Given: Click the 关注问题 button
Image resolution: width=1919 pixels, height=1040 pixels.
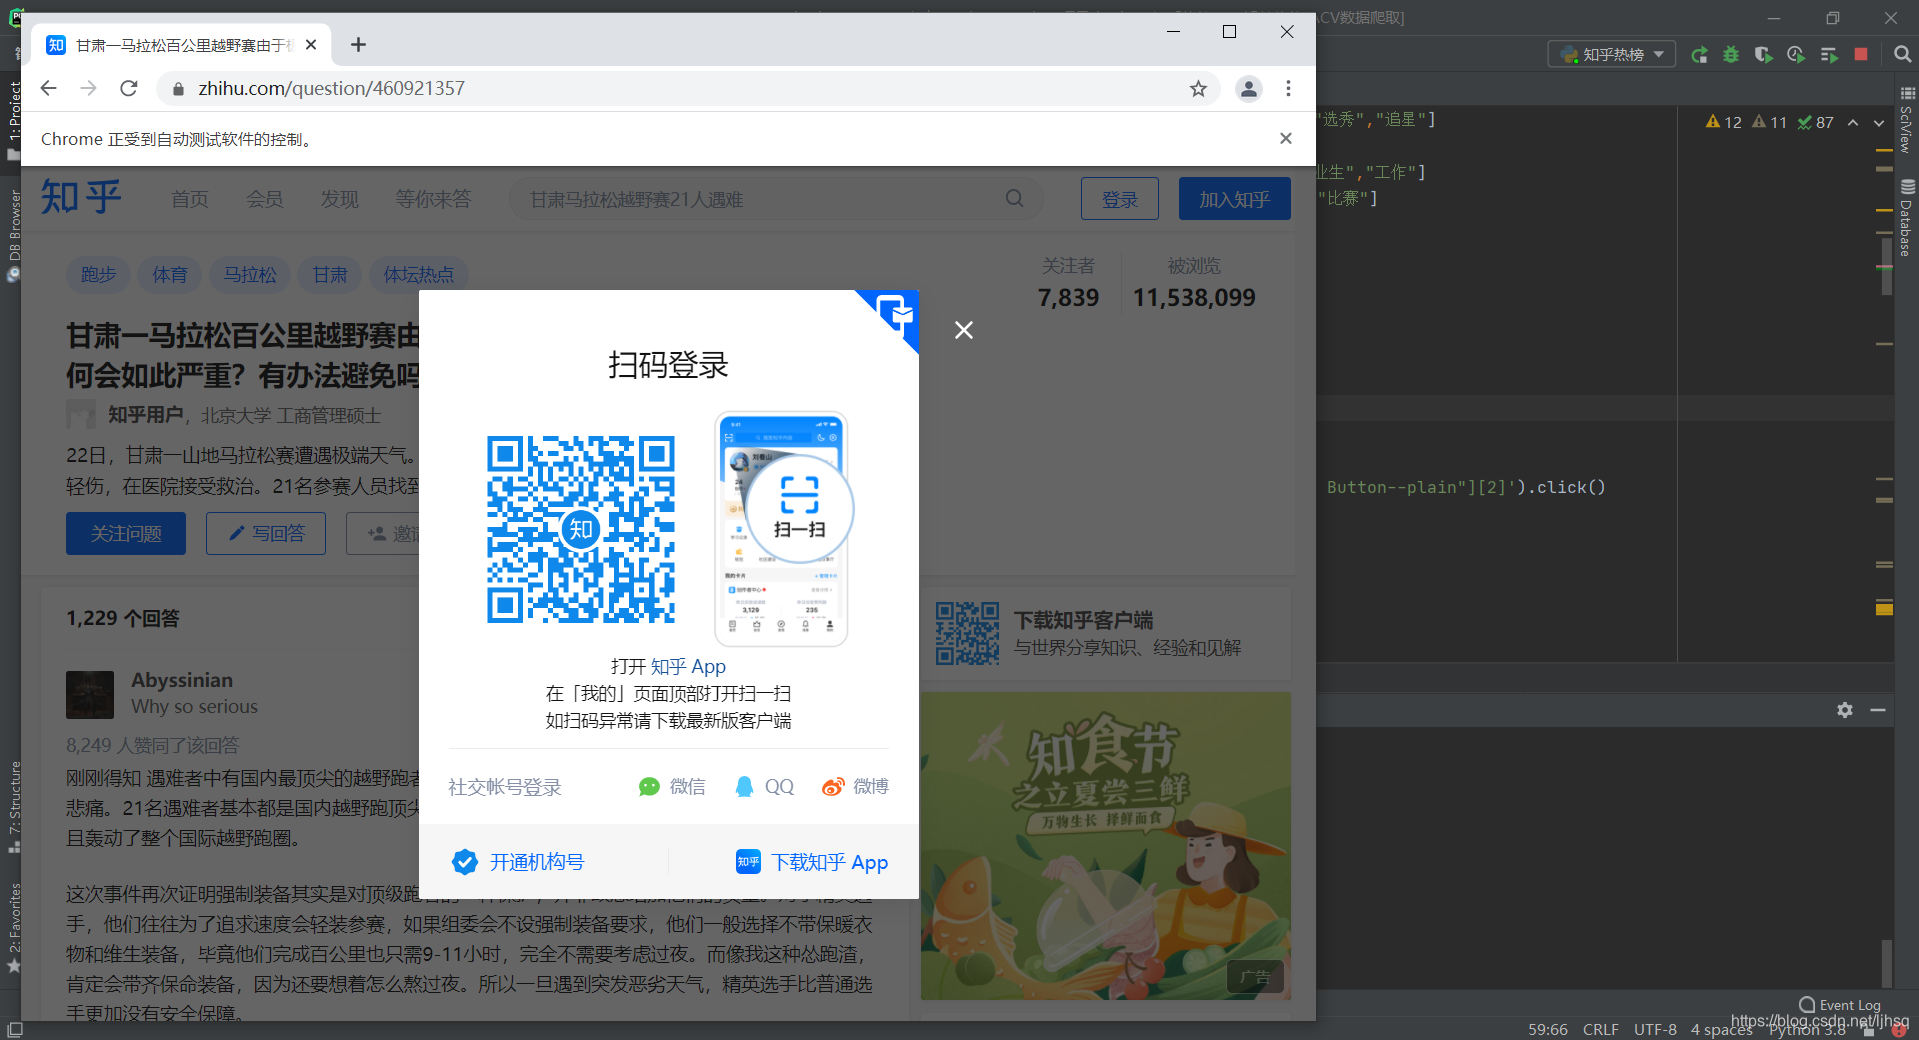Looking at the screenshot, I should click(126, 534).
